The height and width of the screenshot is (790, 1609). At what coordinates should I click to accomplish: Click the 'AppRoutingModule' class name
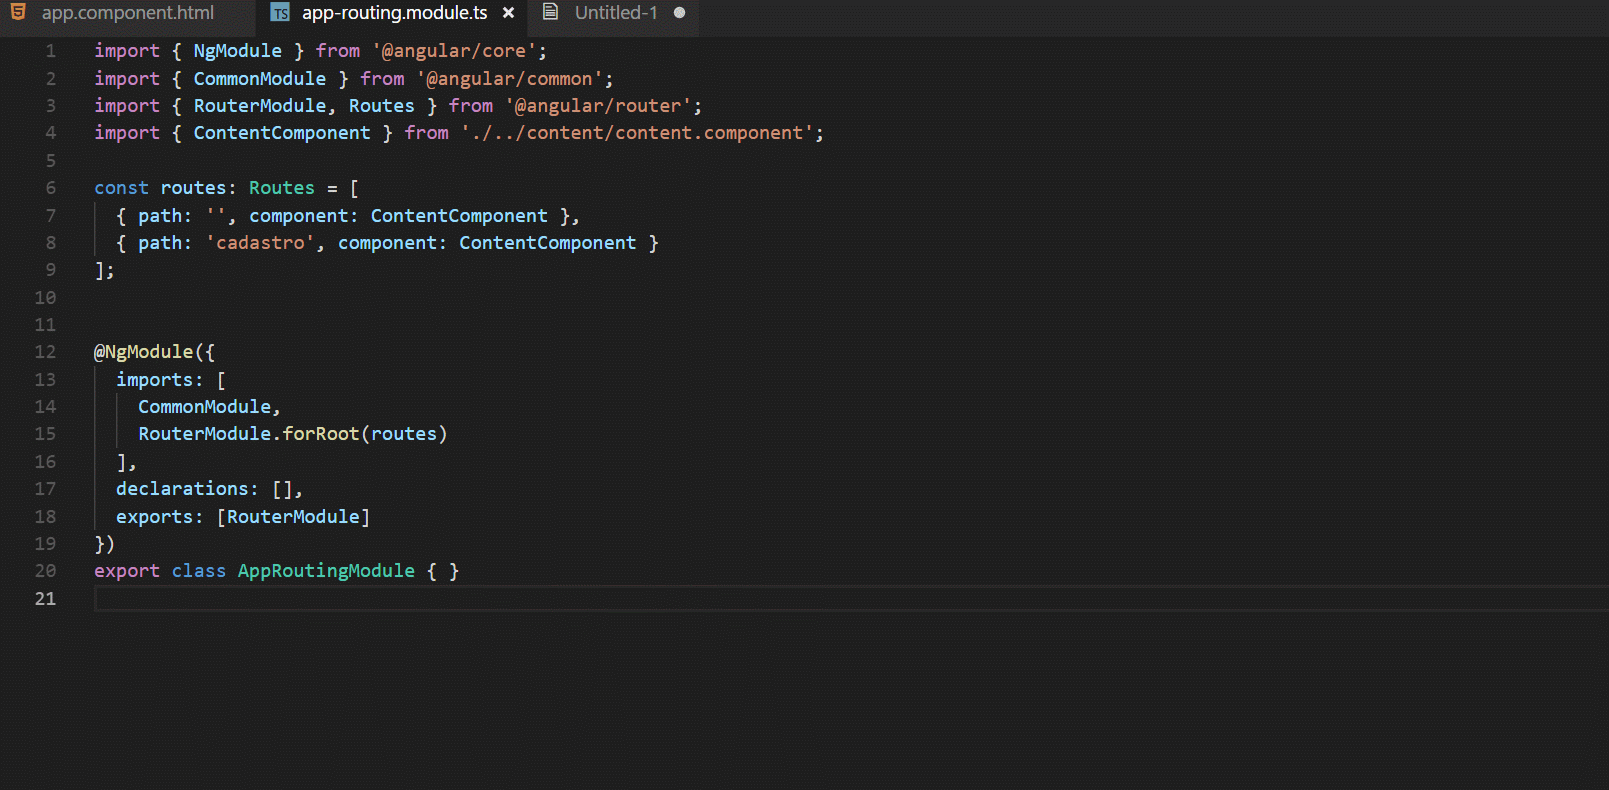pos(326,571)
